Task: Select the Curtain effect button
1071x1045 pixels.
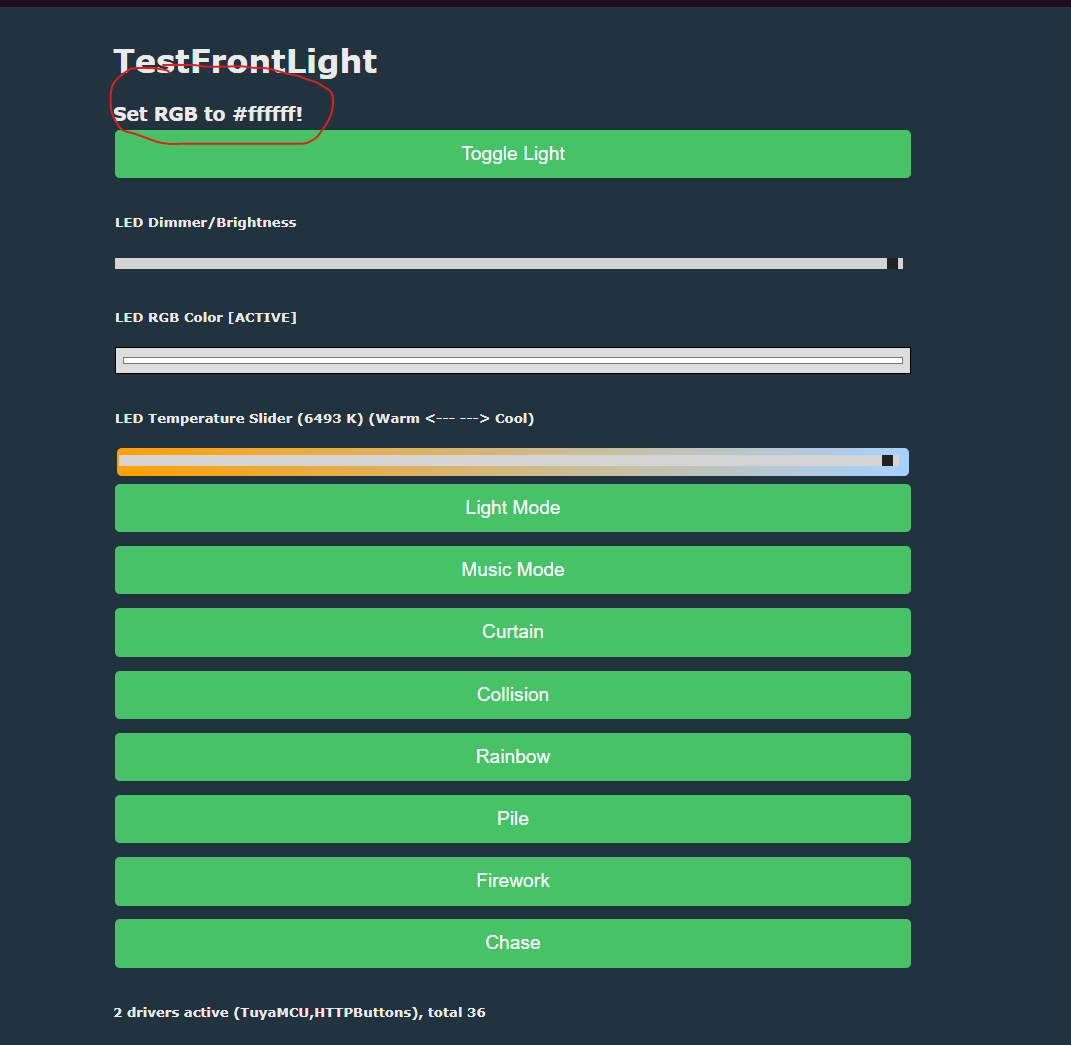Action: [x=512, y=632]
